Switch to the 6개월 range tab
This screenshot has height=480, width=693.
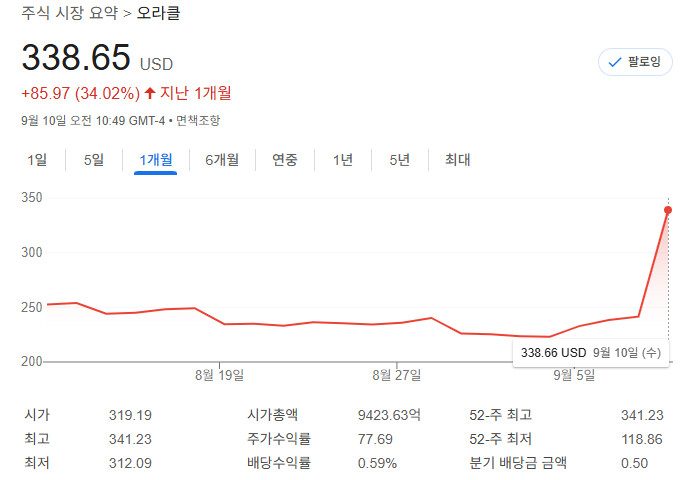tap(222, 160)
